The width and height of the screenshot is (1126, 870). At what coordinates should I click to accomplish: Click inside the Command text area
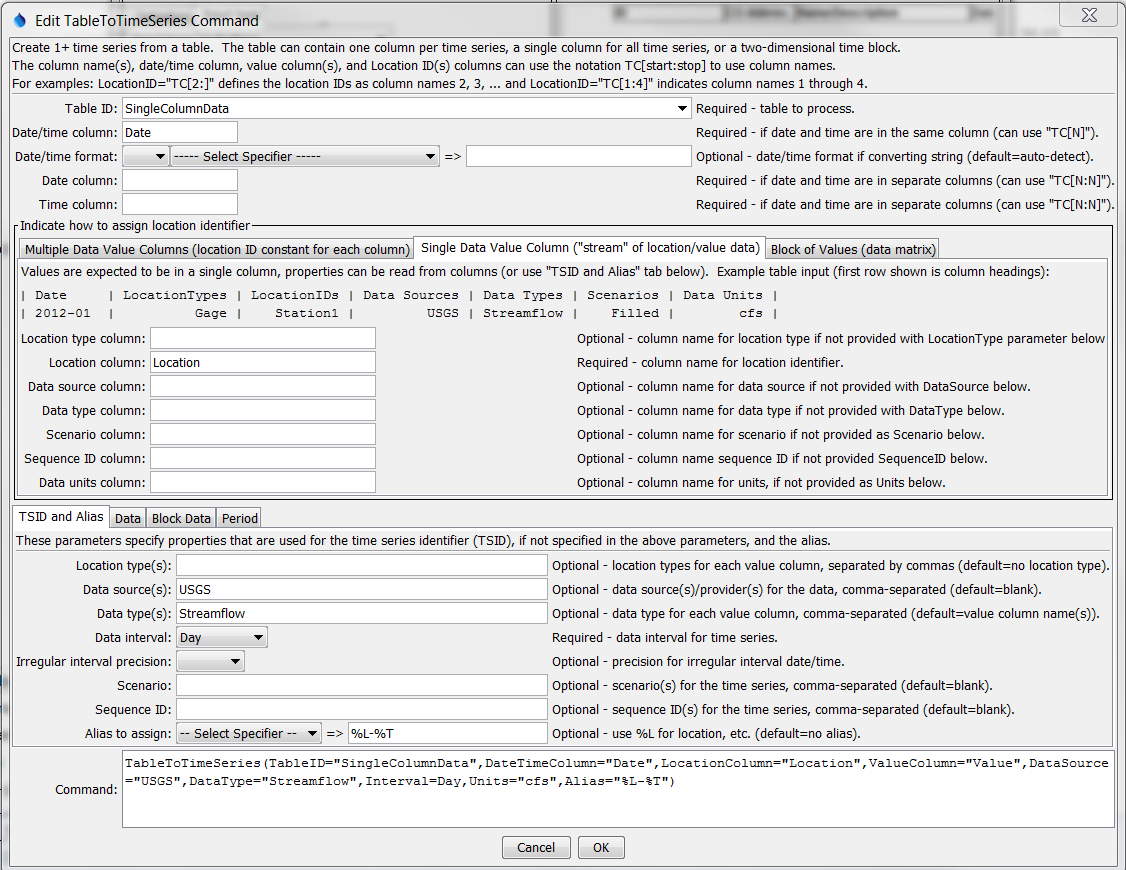click(x=618, y=789)
